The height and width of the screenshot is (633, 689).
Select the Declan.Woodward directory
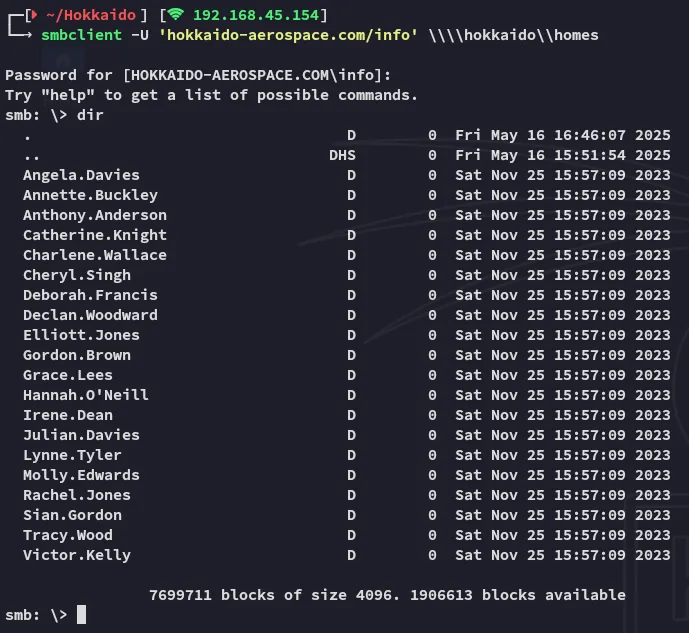(90, 315)
